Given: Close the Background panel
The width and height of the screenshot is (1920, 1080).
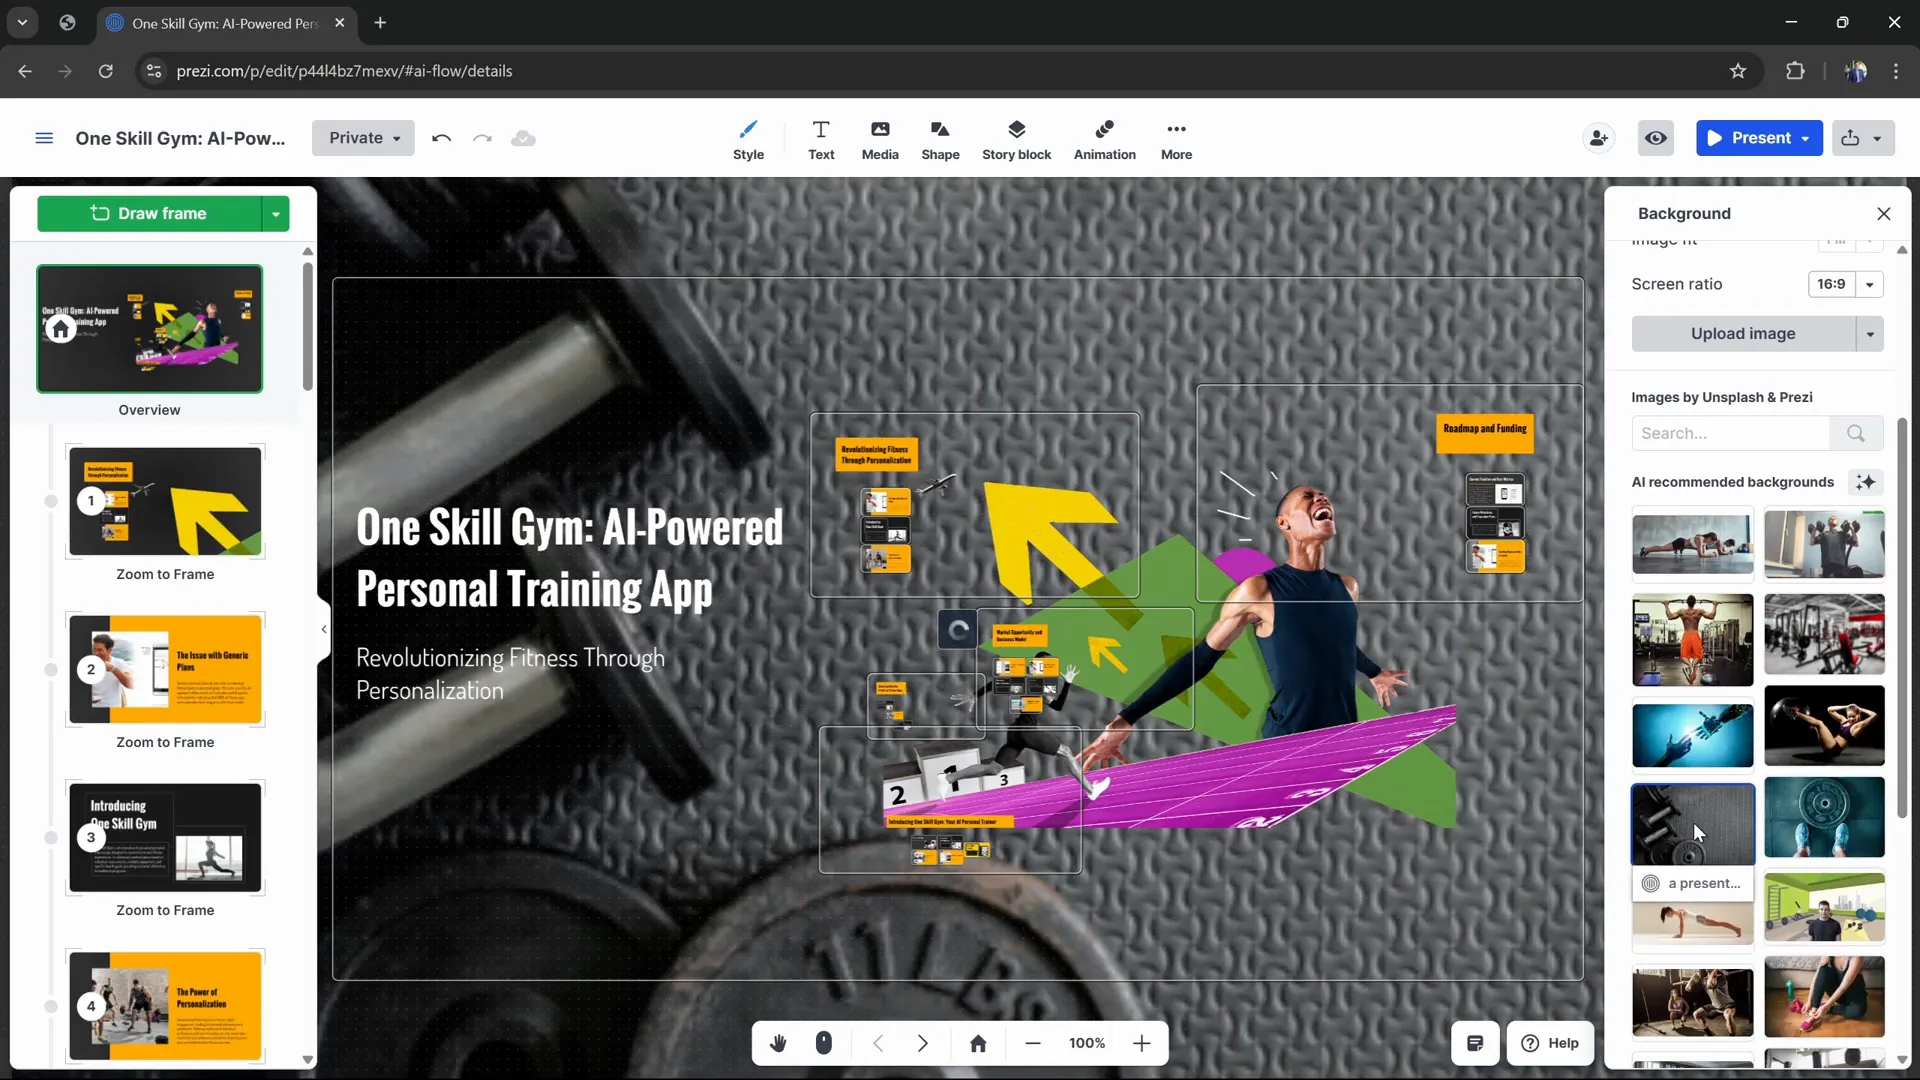Looking at the screenshot, I should [1884, 213].
